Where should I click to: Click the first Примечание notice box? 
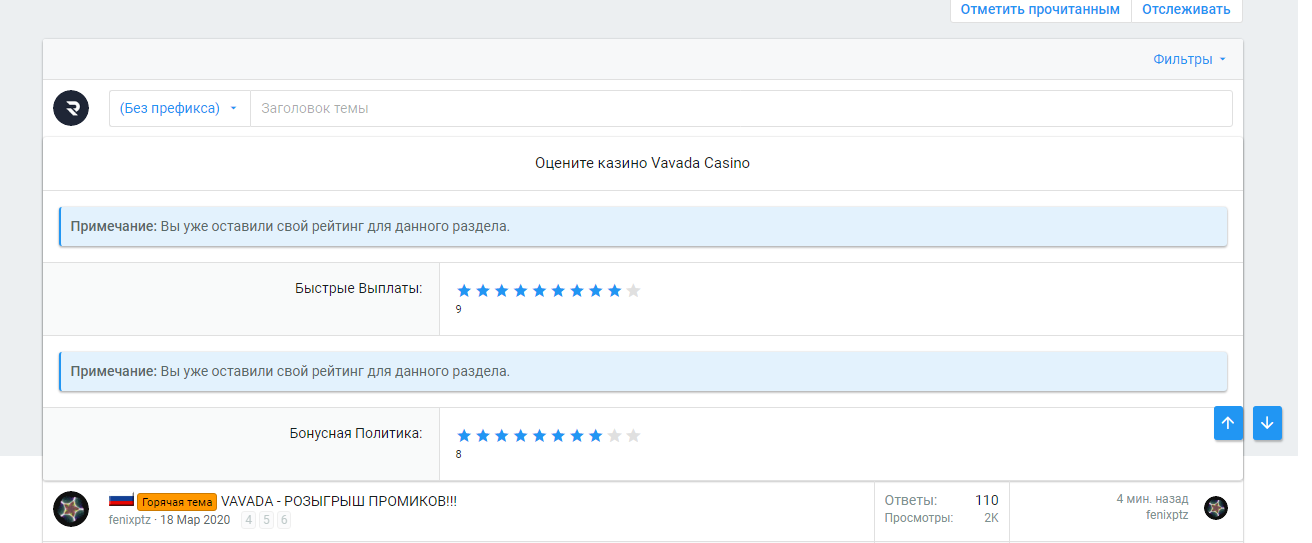coord(643,227)
